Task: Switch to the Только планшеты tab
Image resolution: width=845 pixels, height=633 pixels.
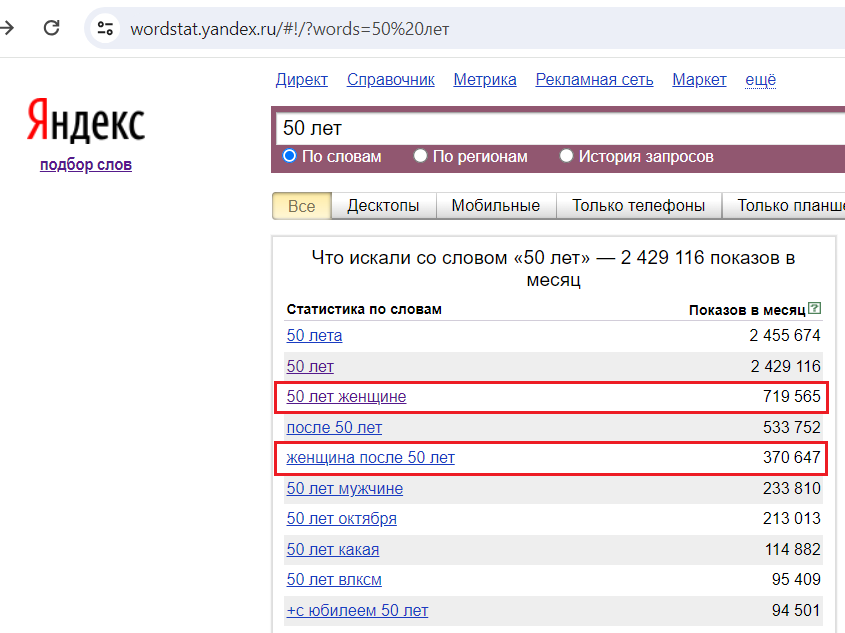Action: point(784,206)
